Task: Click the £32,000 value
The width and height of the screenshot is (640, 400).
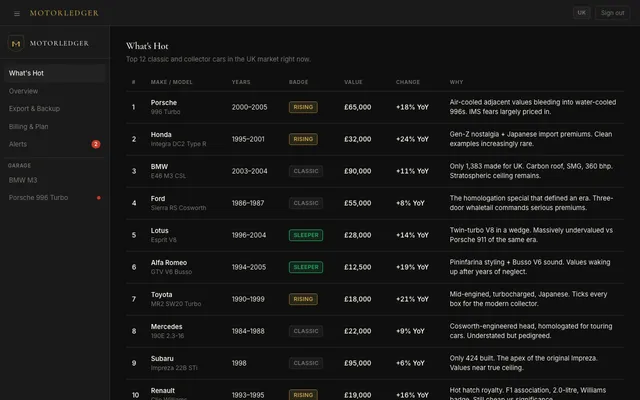Action: [x=358, y=139]
